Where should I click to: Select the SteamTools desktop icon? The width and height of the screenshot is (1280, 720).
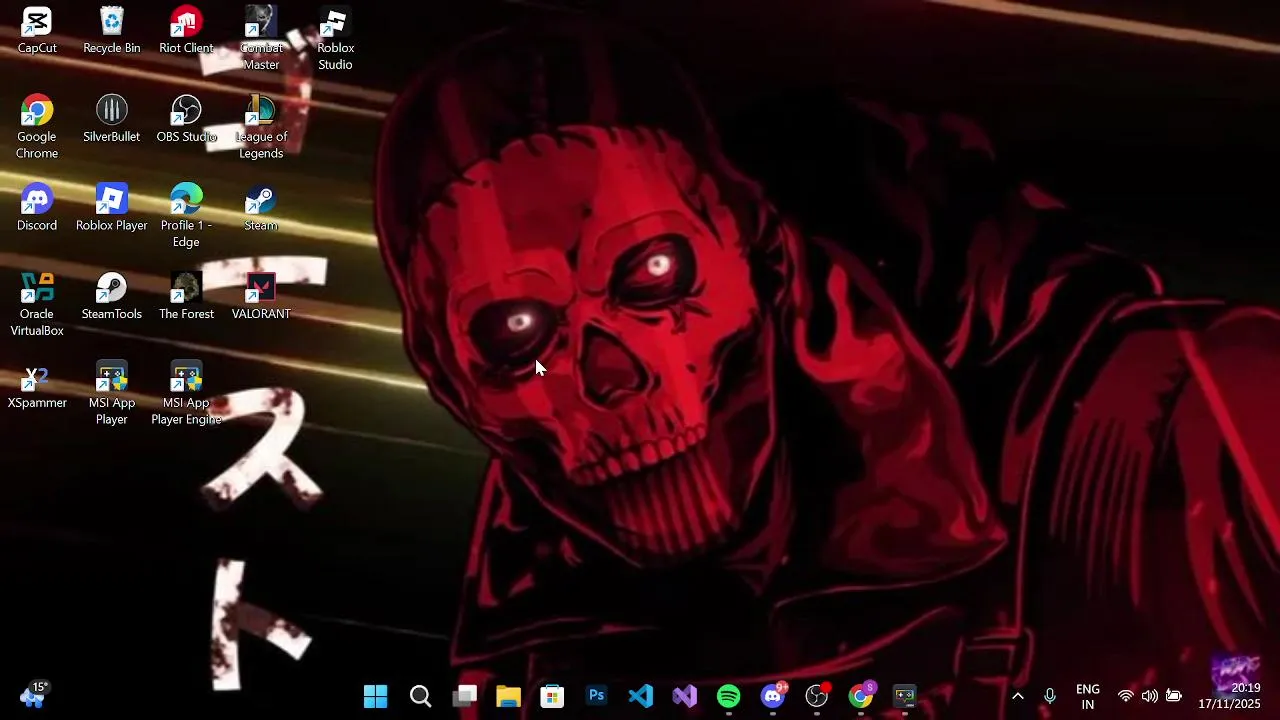pos(112,296)
